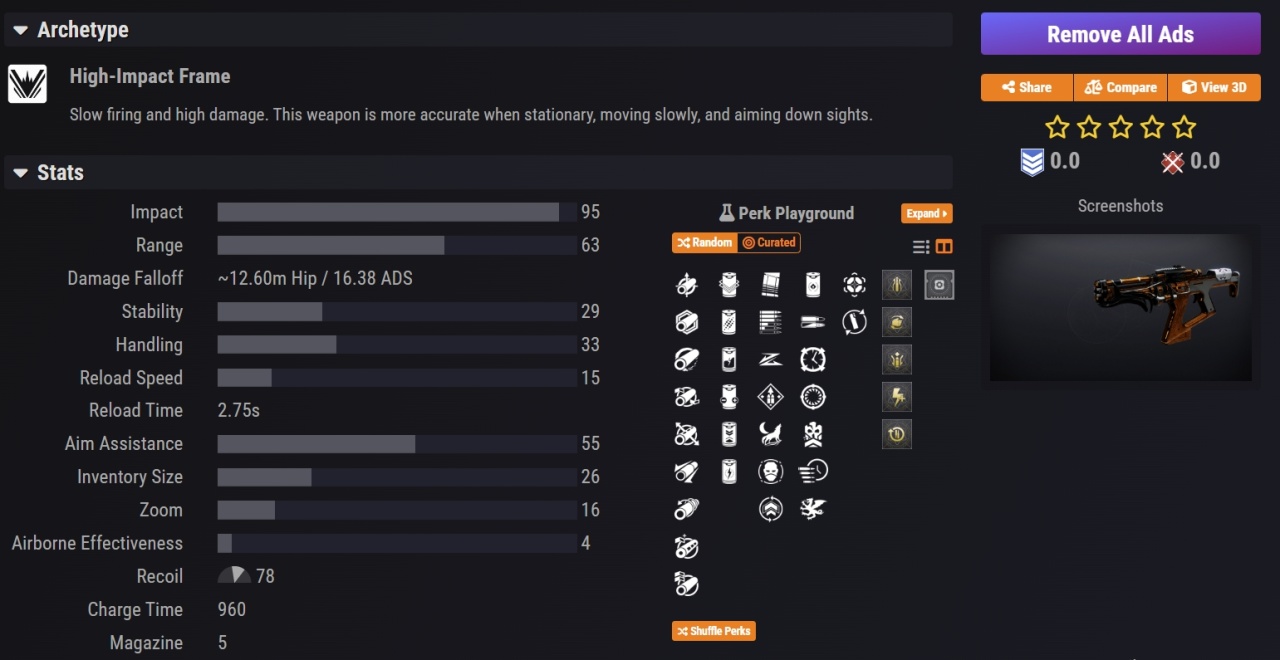The width and height of the screenshot is (1280, 660).
Task: Choose the dragon-shaped perk icon
Action: [x=812, y=509]
